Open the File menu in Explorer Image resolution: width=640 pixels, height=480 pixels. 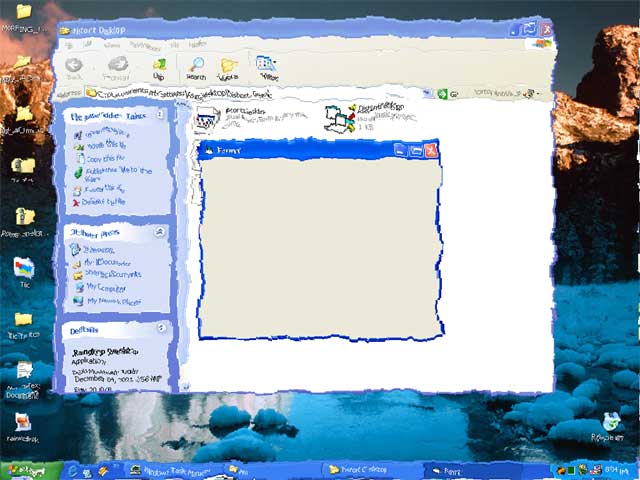[x=69, y=44]
